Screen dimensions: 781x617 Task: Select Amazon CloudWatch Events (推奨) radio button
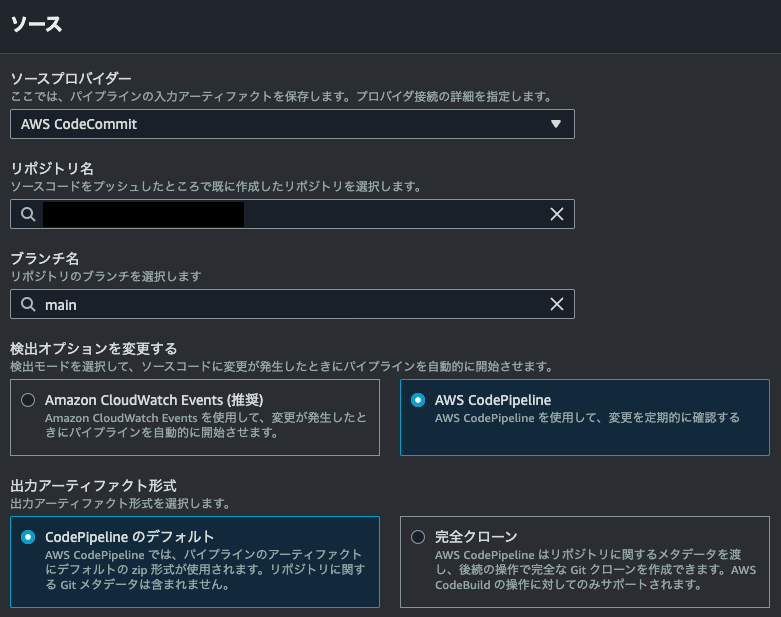coord(28,400)
